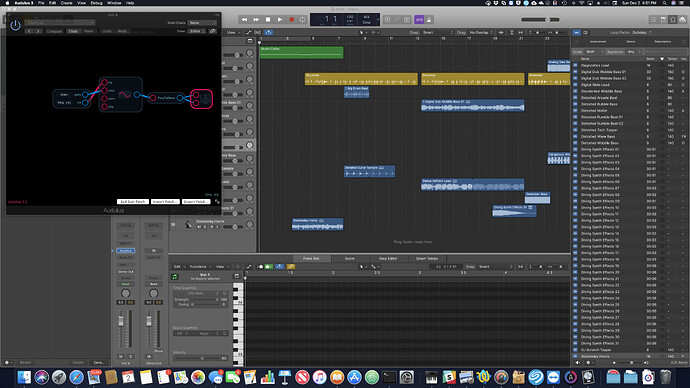Toggle the Cycle mode button

pyautogui.click(x=303, y=19)
